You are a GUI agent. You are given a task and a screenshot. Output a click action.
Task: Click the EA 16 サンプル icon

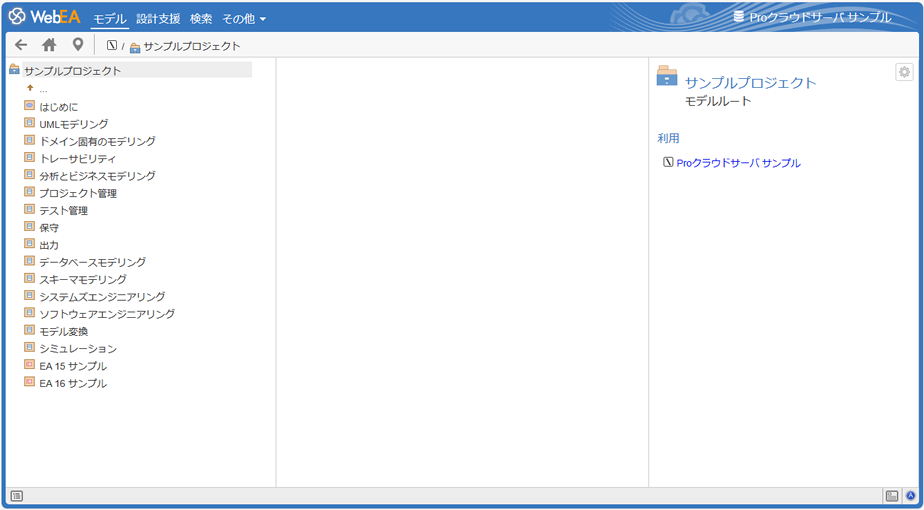(29, 381)
